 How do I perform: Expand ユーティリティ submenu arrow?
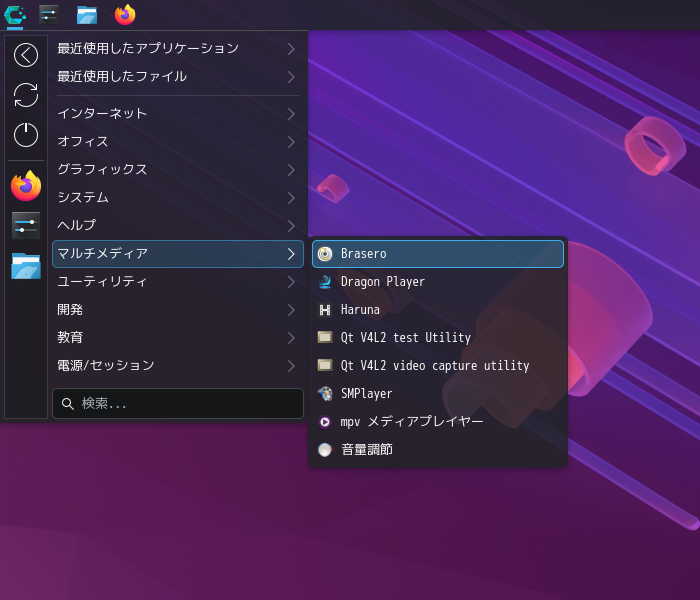click(x=291, y=282)
